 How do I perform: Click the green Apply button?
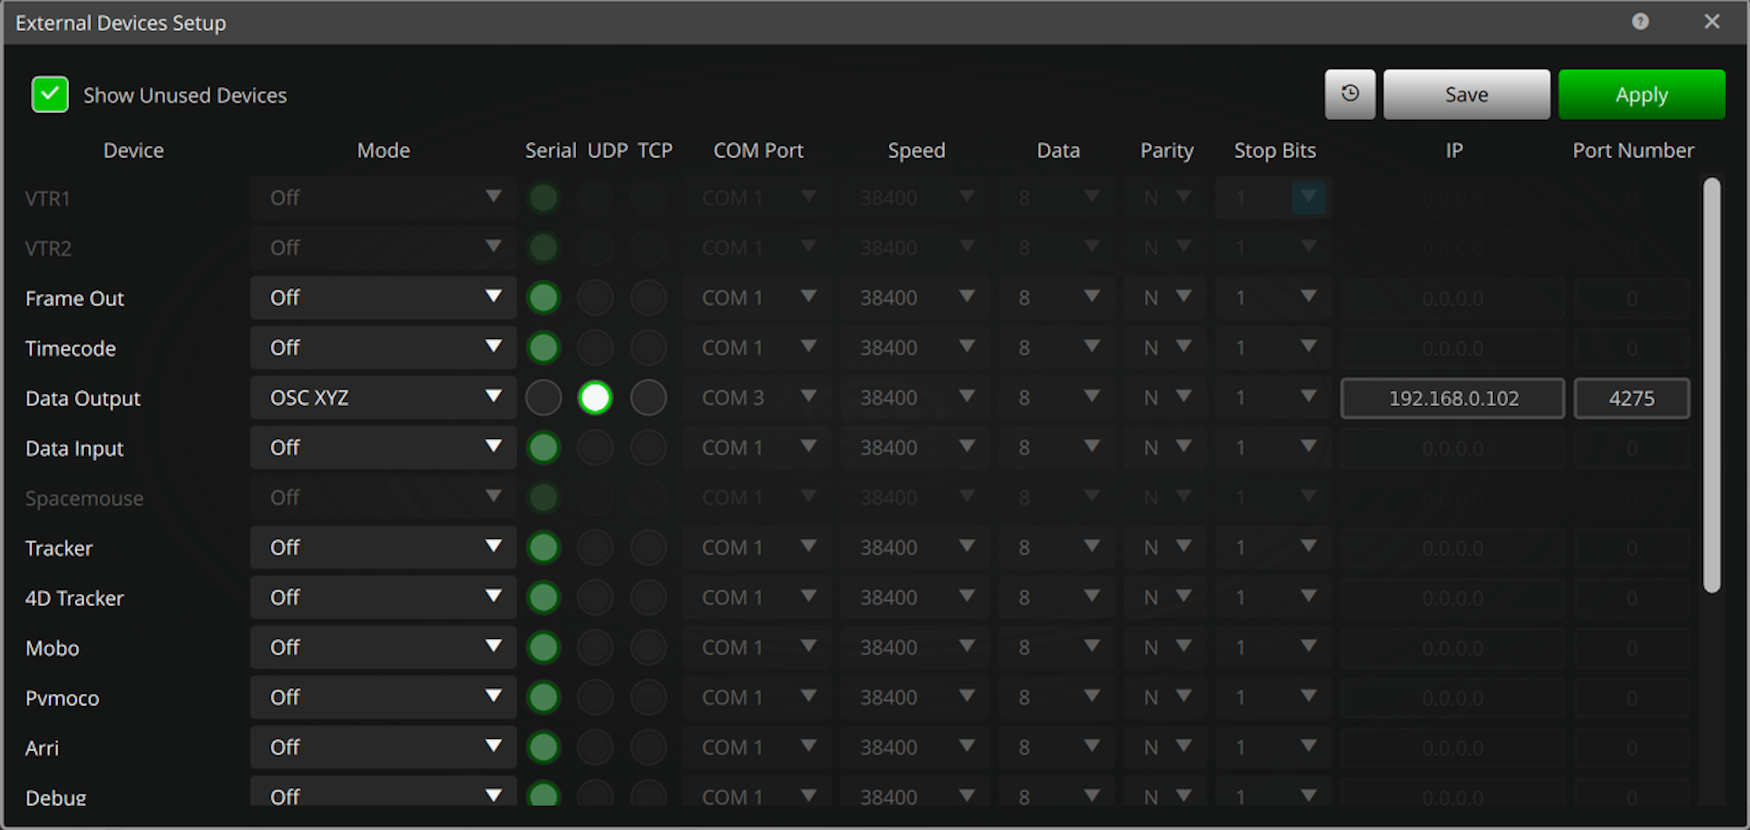point(1641,95)
